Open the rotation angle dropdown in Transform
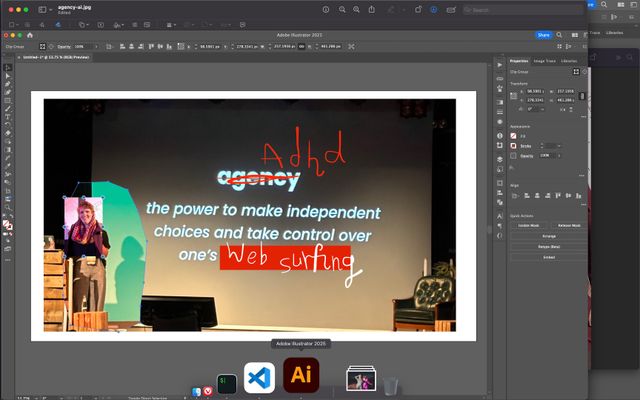This screenshot has width=640, height=400. pos(542,109)
